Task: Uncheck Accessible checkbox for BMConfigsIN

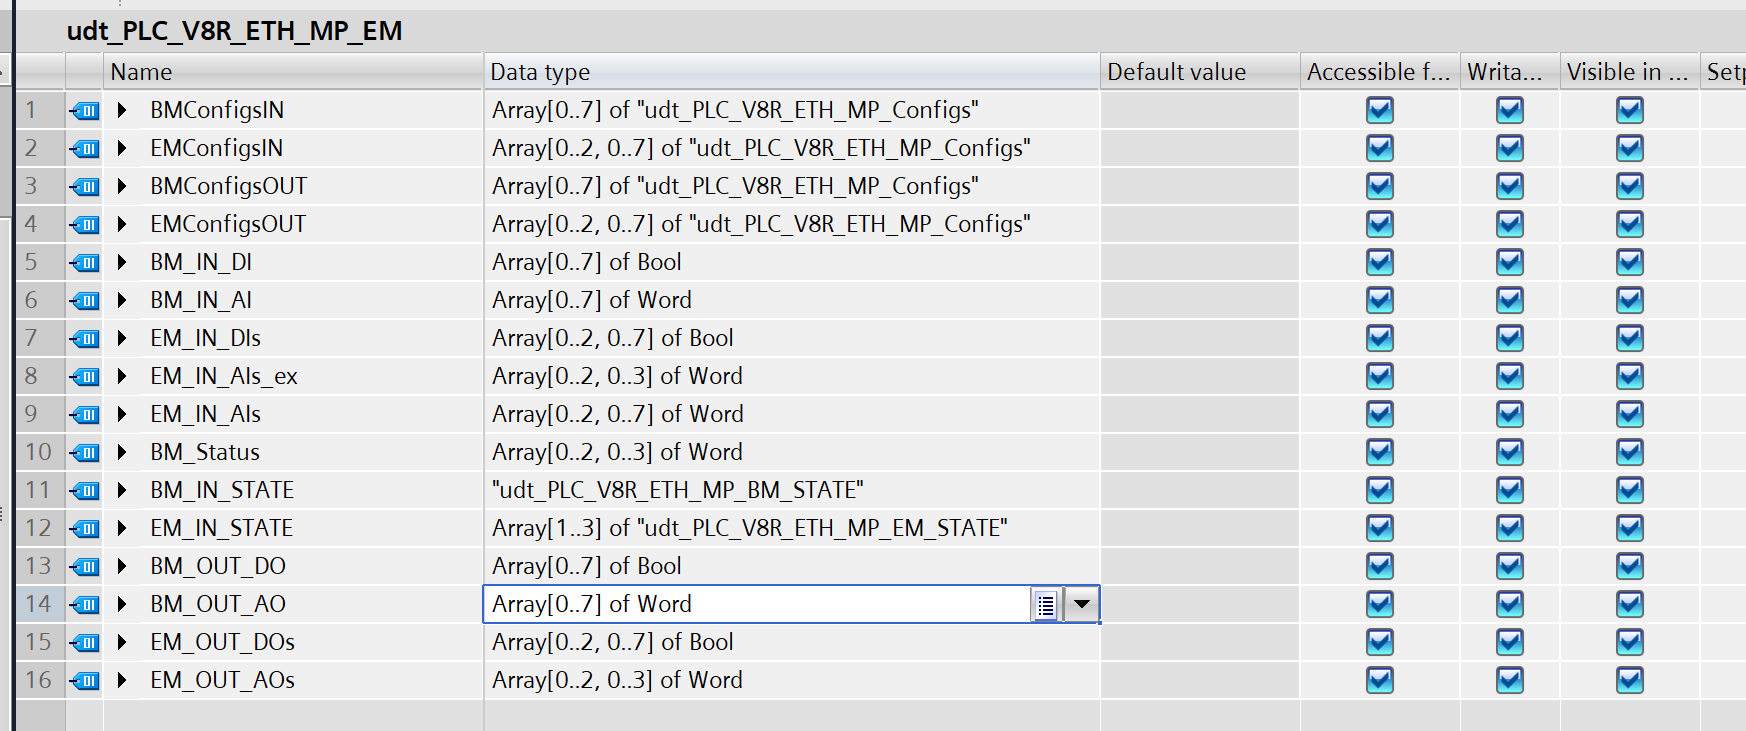Action: click(1379, 110)
